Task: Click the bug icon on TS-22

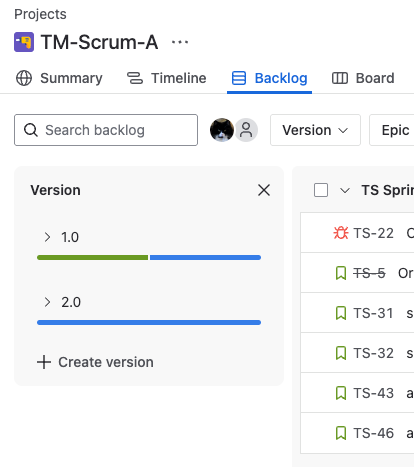Action: (341, 233)
